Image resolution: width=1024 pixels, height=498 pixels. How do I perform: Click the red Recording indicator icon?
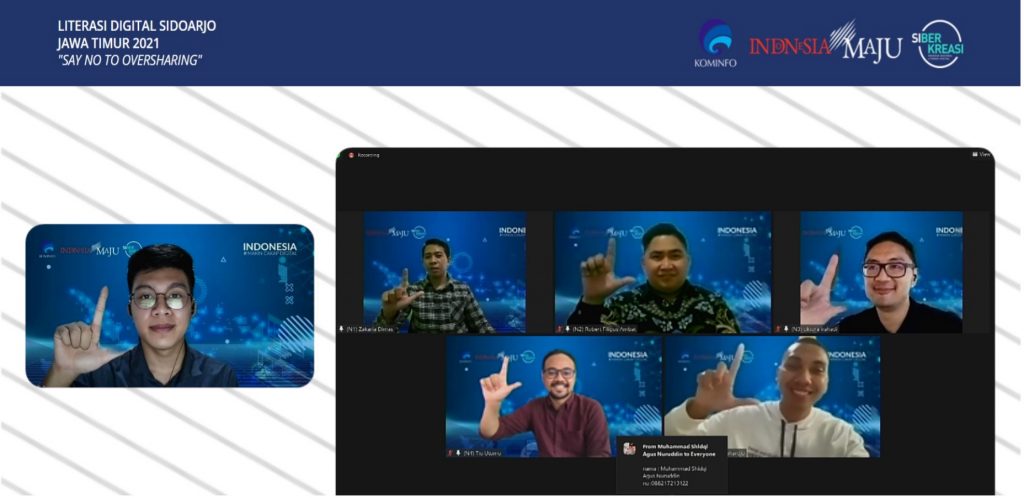coord(351,155)
